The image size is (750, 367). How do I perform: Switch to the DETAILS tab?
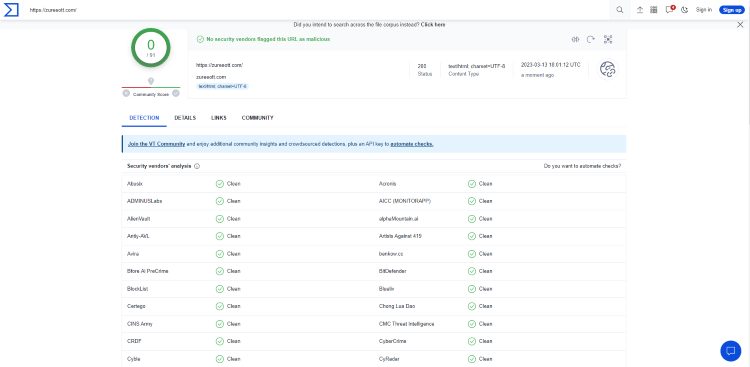pyautogui.click(x=185, y=118)
